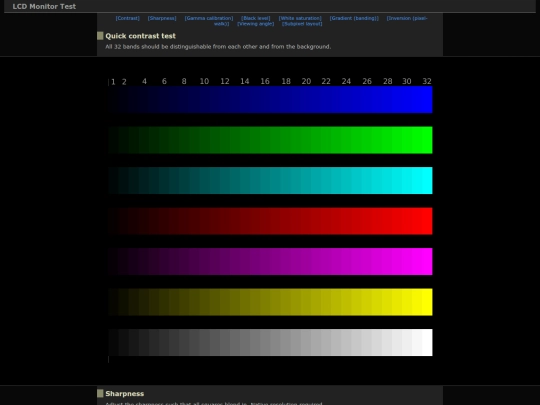Click band number label "28"
The image size is (540, 405).
click(x=387, y=81)
